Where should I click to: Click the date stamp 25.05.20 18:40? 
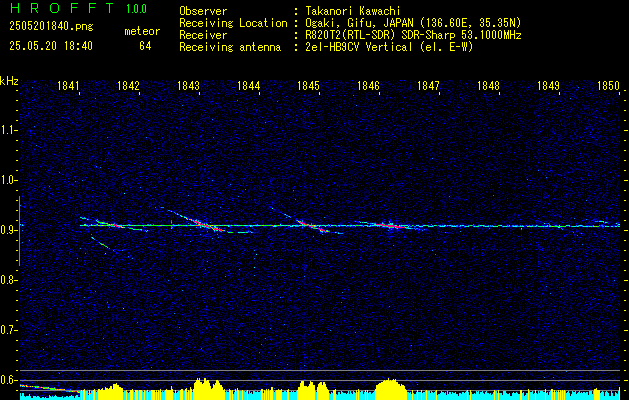51,46
